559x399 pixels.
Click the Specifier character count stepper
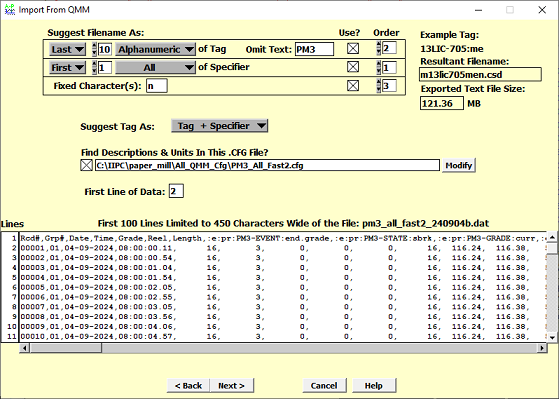tap(94, 67)
